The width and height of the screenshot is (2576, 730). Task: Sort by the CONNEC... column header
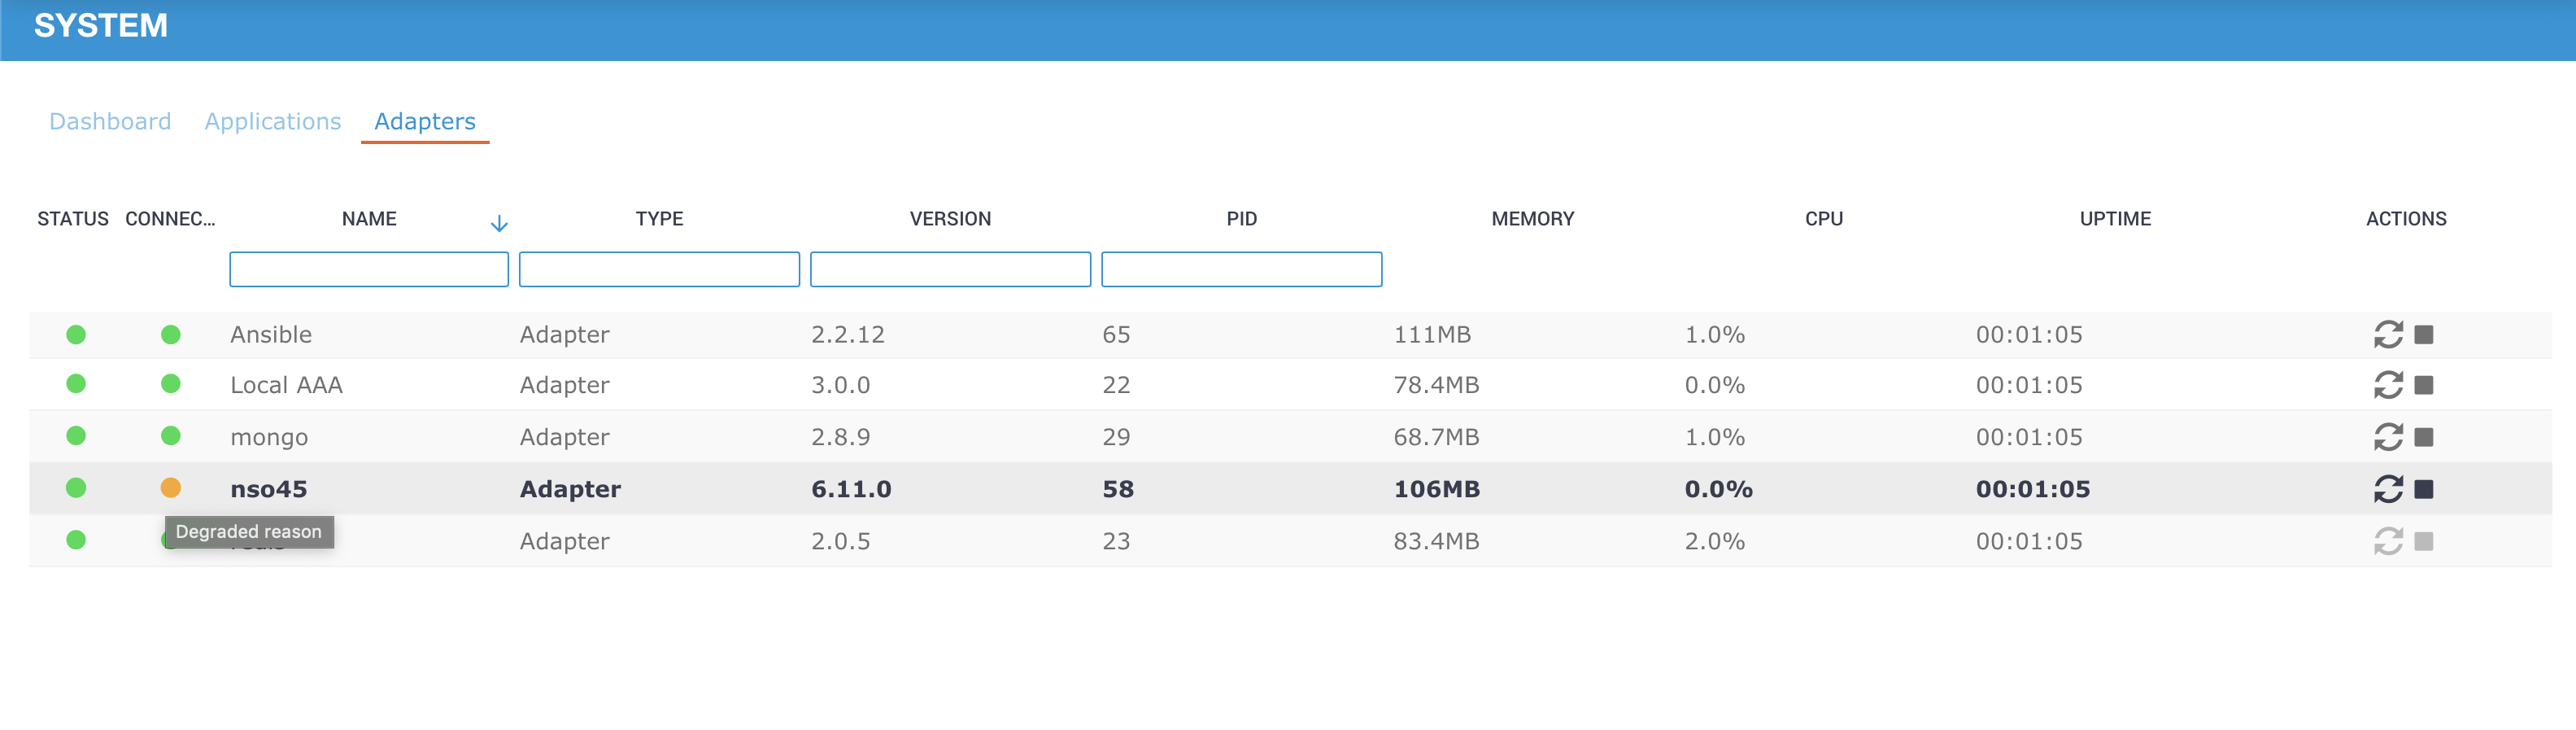point(170,219)
